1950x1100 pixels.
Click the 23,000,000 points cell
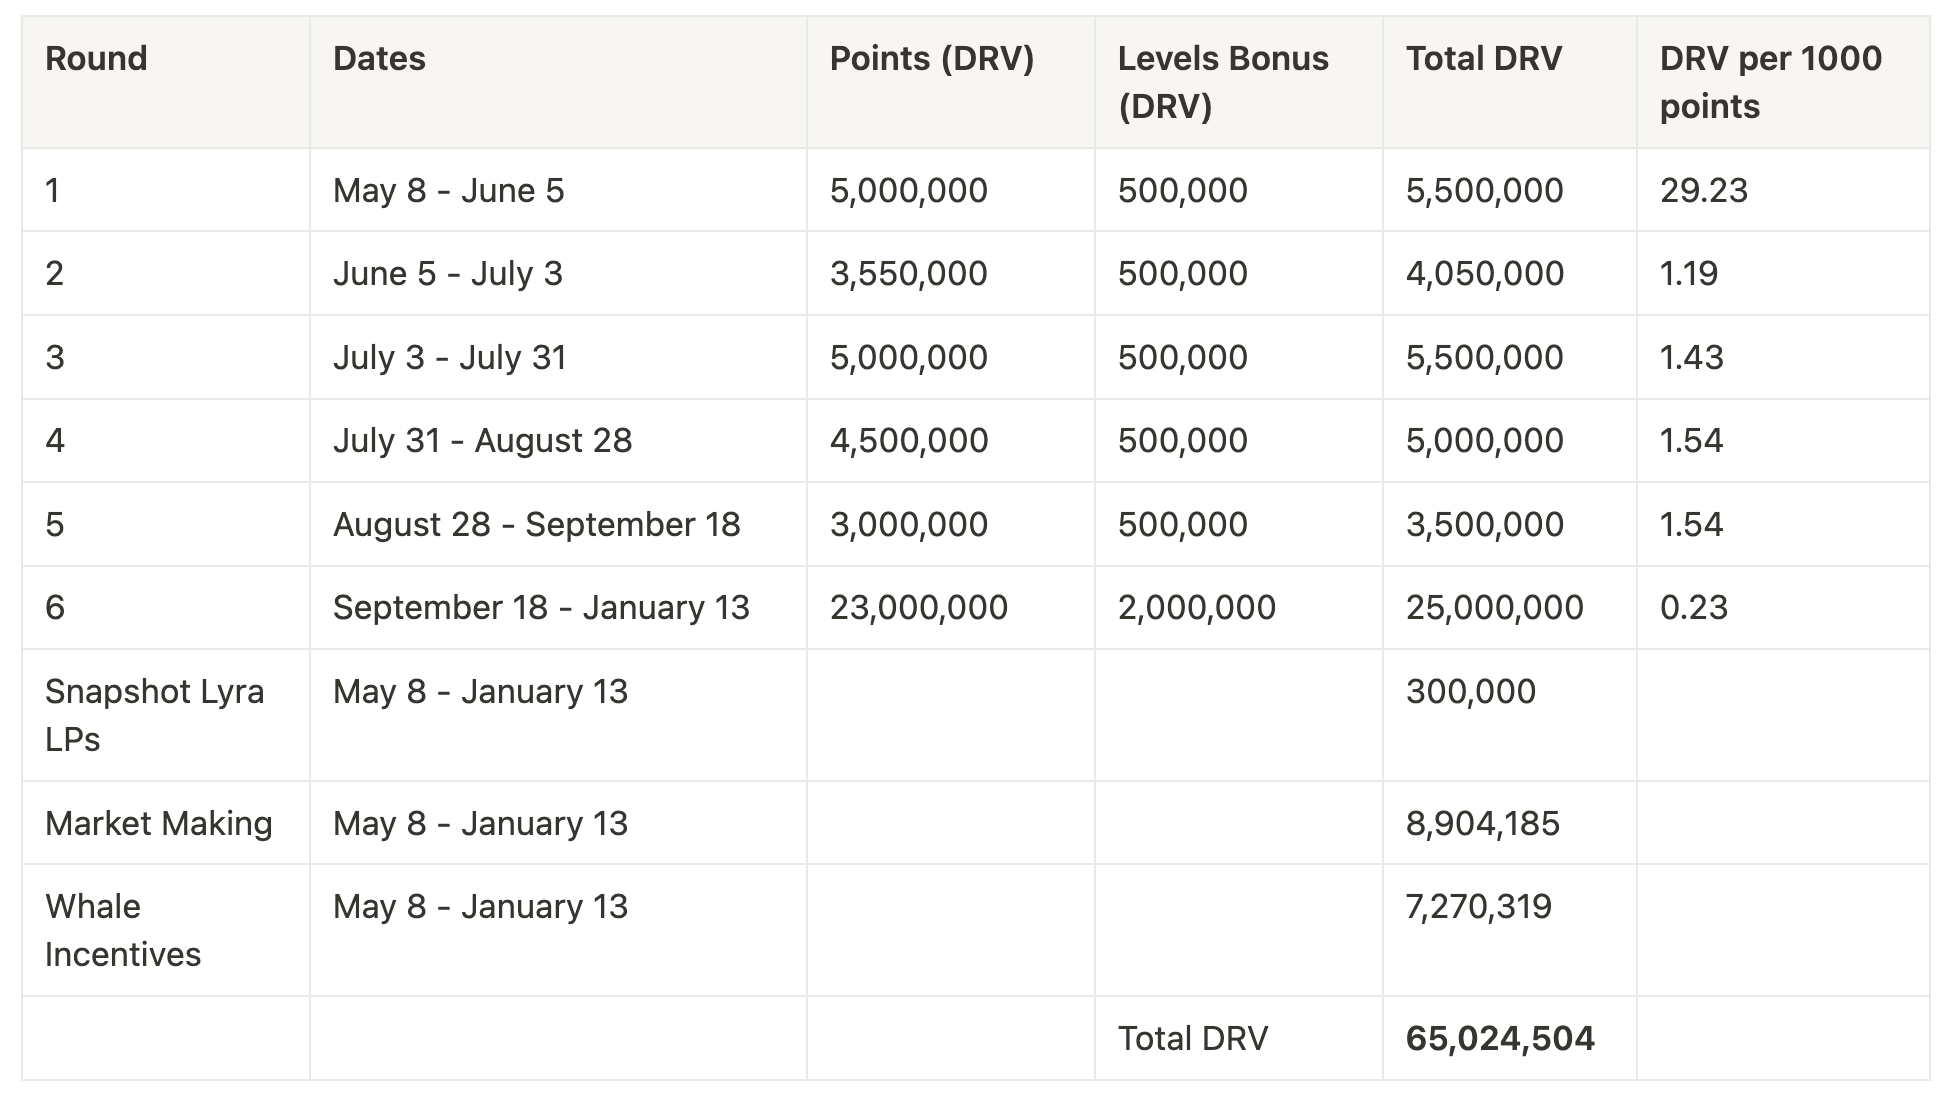coord(919,607)
